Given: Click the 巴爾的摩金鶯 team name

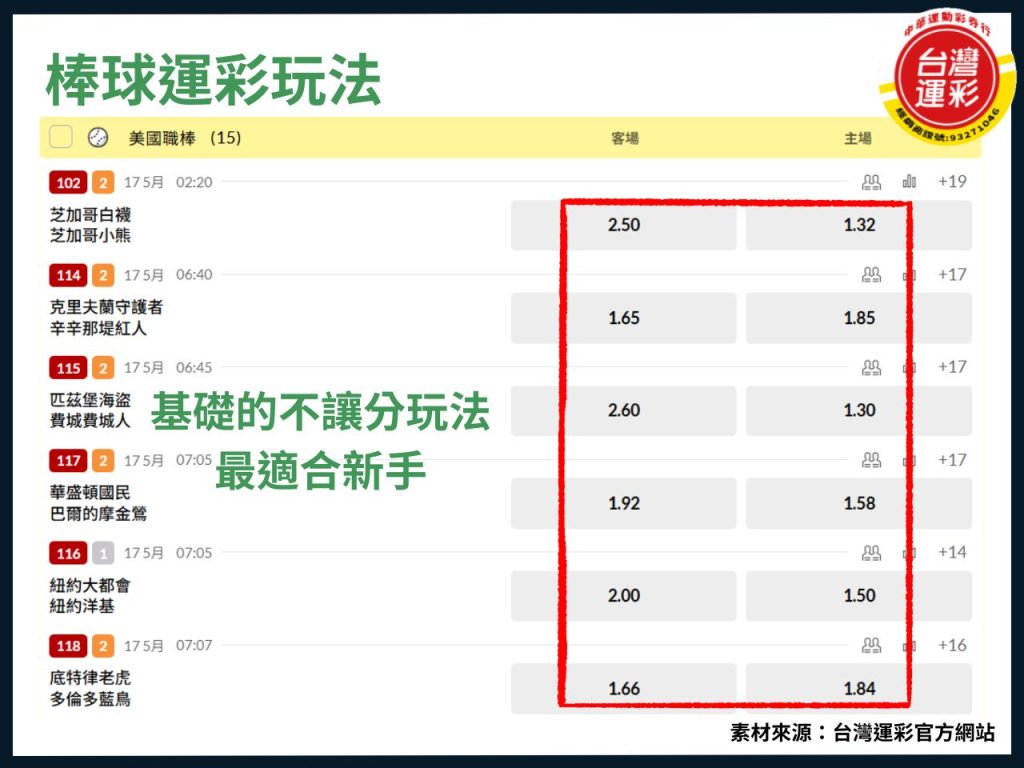Looking at the screenshot, I should [x=98, y=514].
